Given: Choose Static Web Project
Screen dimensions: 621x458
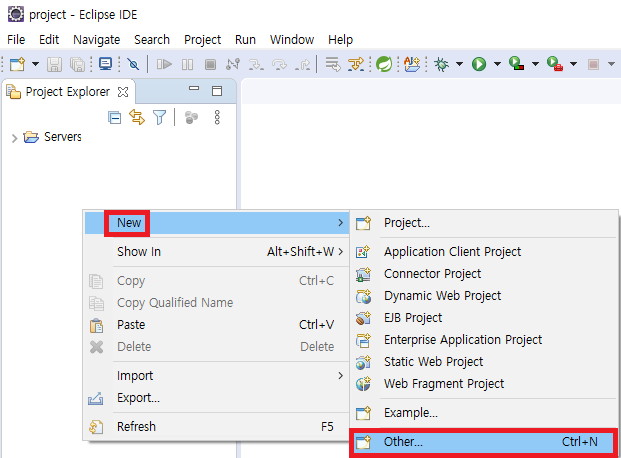Looking at the screenshot, I should coord(484,362).
